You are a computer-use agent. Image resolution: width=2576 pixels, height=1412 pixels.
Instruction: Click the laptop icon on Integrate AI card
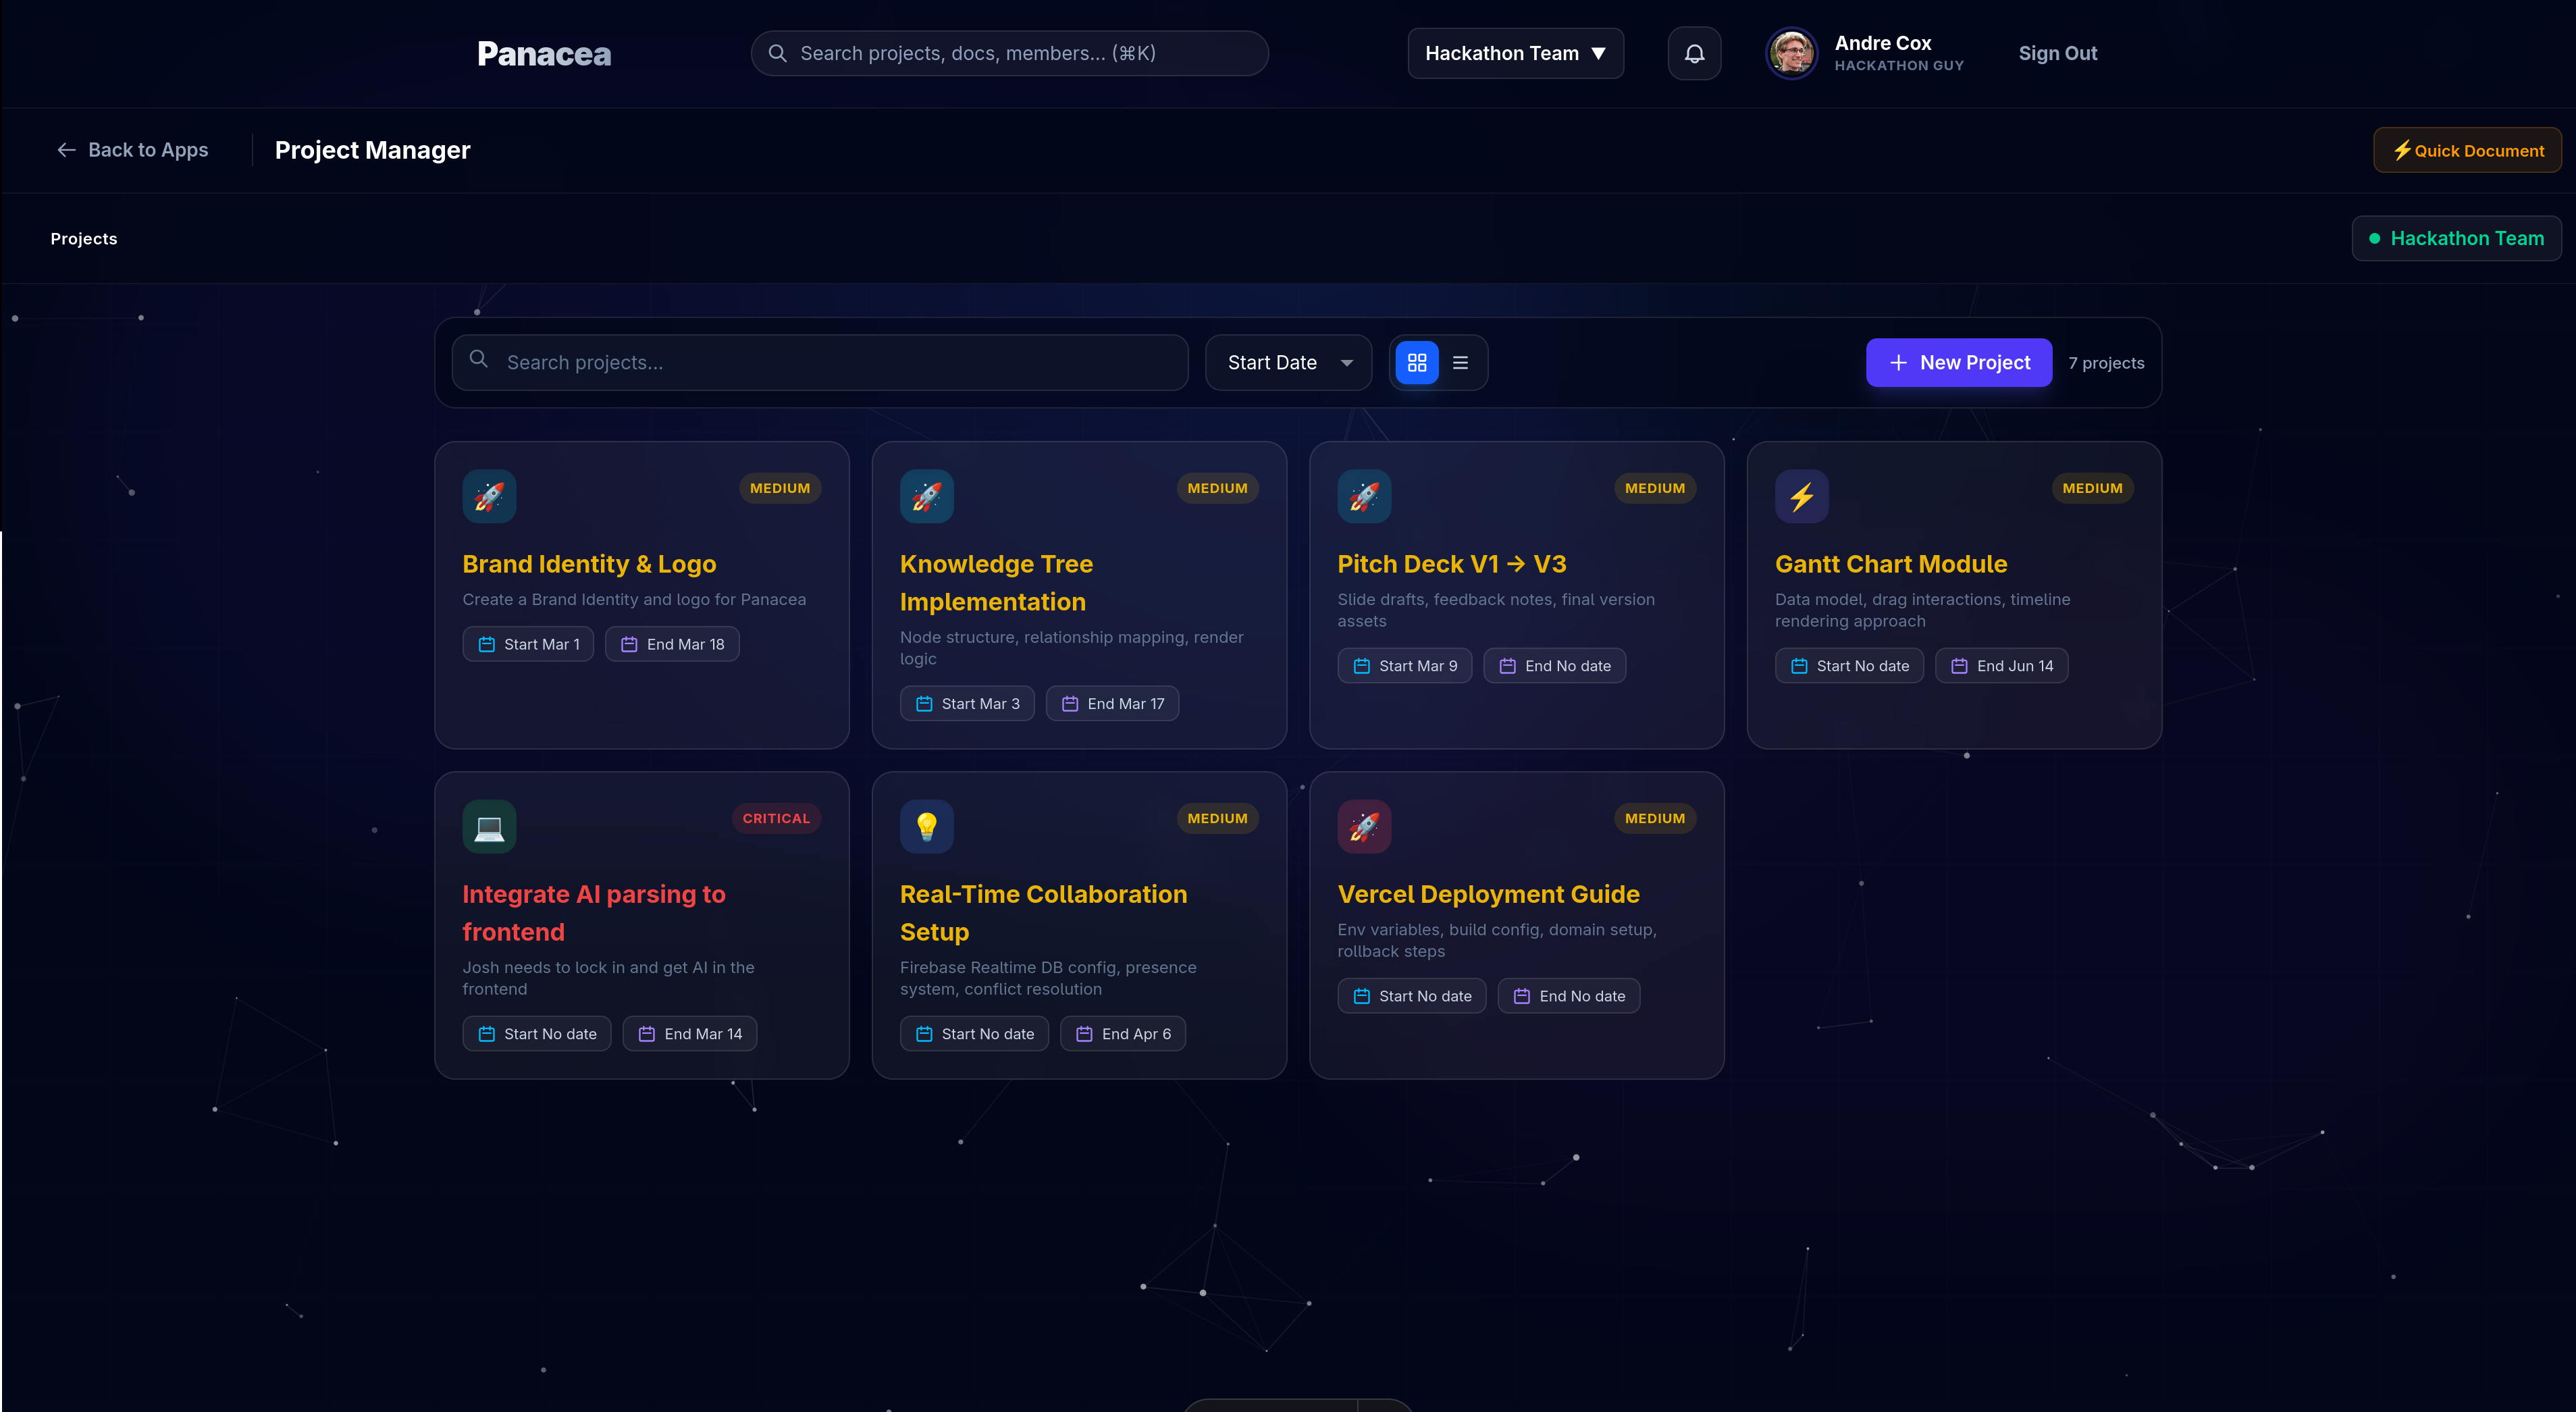[489, 826]
